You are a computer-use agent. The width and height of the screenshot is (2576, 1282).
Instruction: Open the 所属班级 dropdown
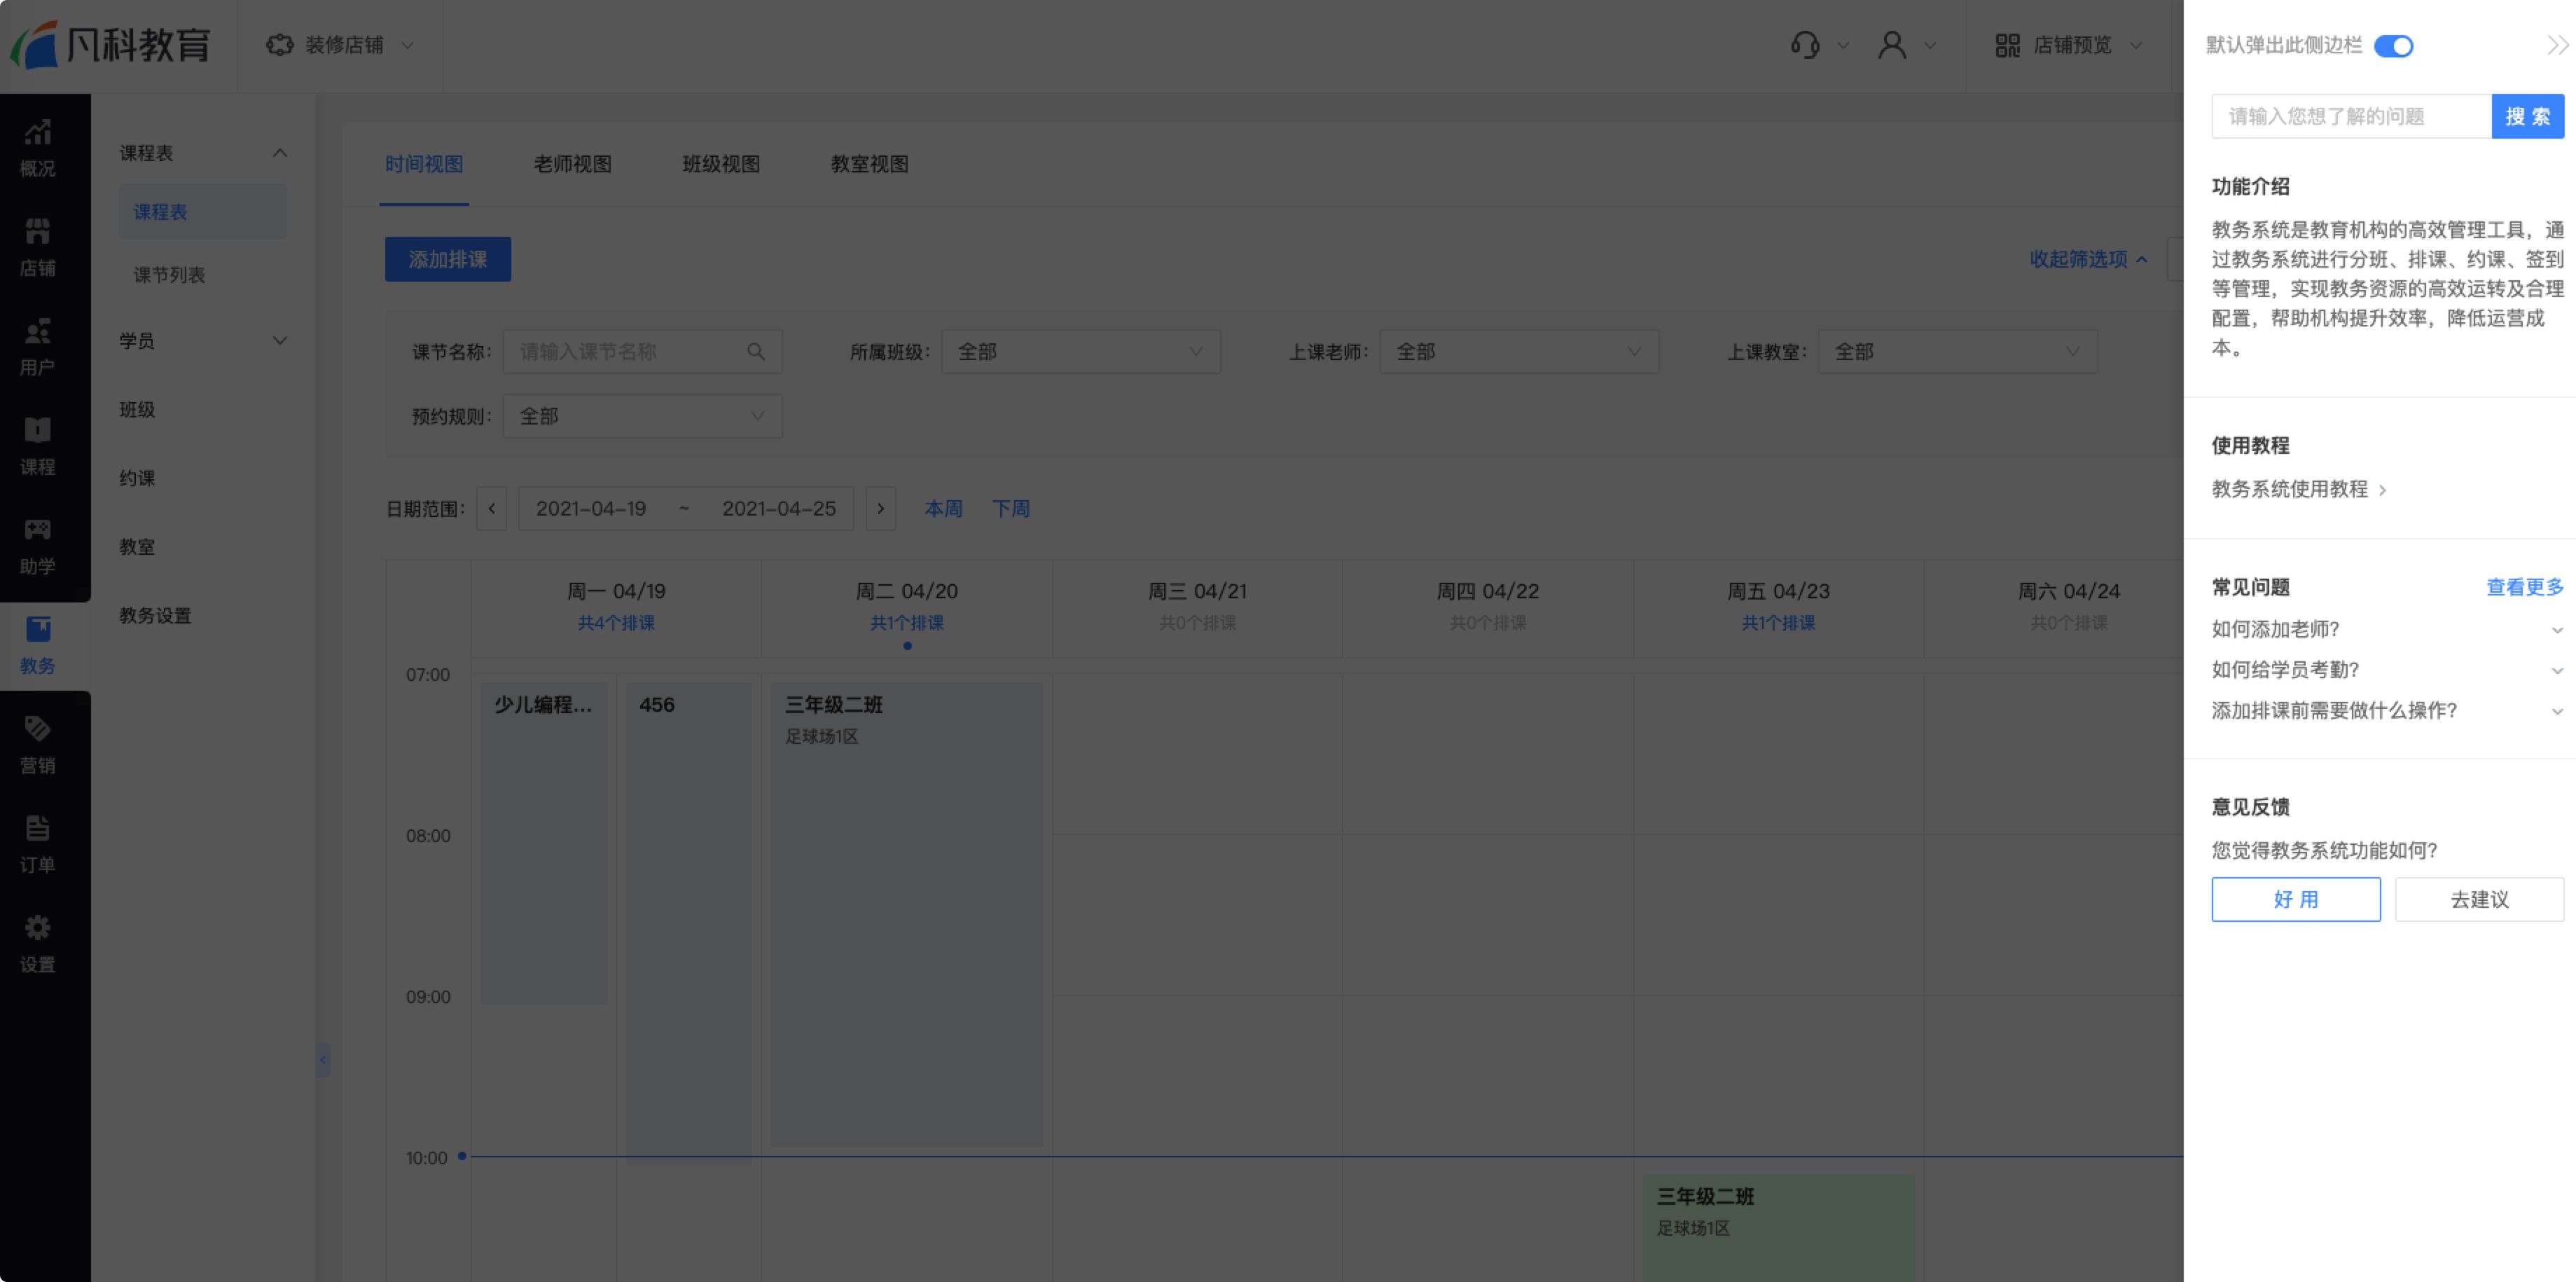click(x=1080, y=352)
